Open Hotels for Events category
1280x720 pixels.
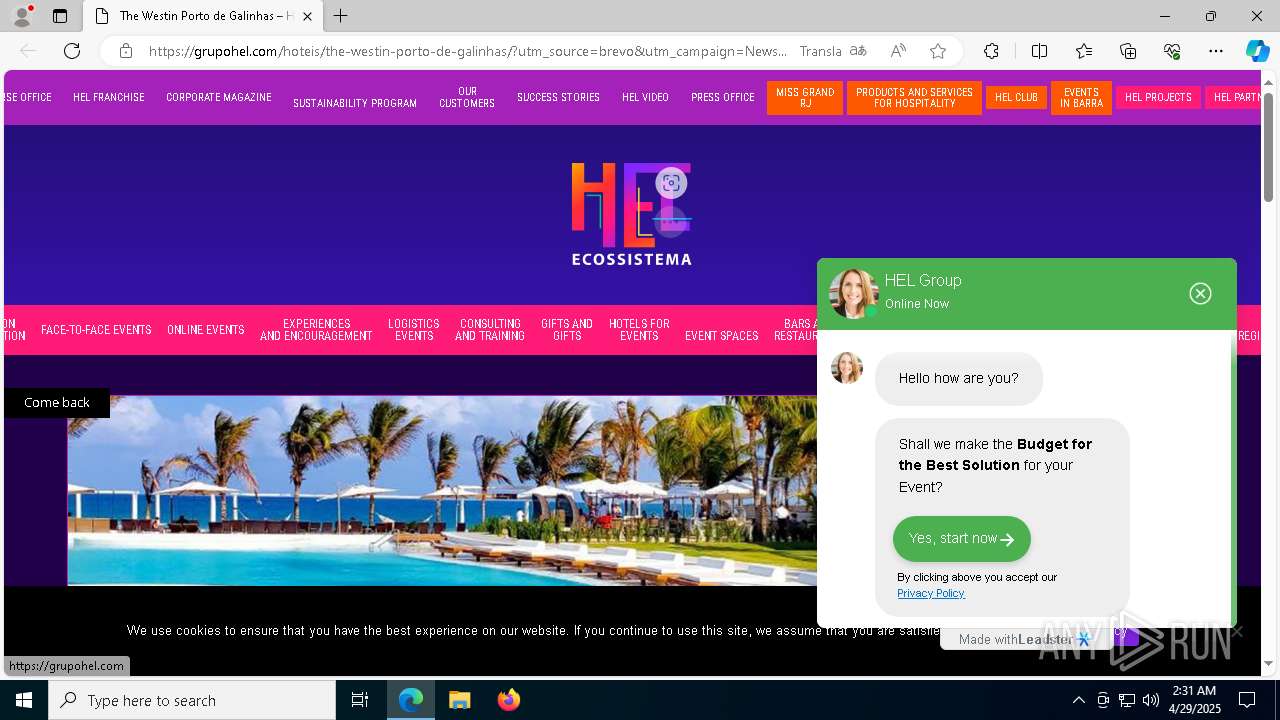[639, 330]
